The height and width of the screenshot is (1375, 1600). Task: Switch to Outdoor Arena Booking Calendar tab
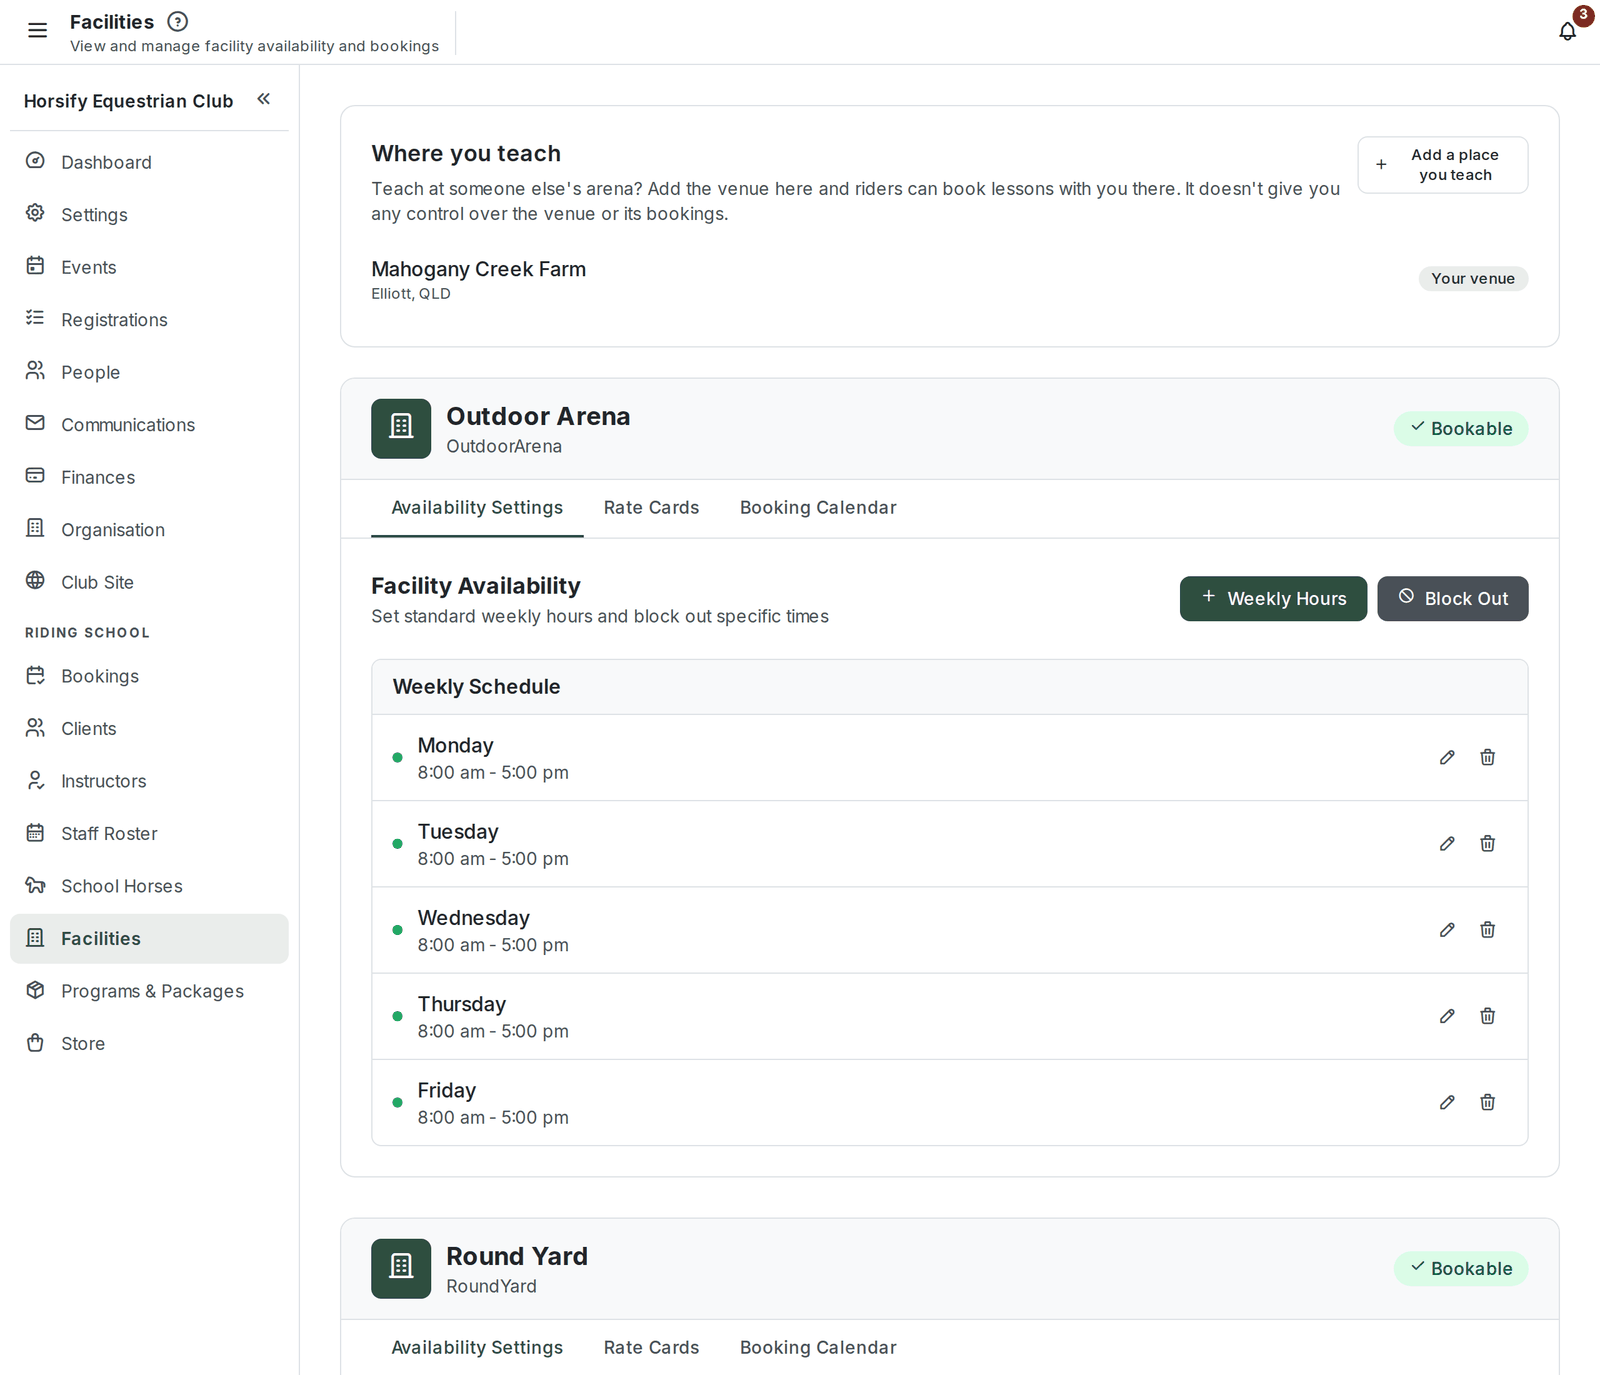(818, 507)
